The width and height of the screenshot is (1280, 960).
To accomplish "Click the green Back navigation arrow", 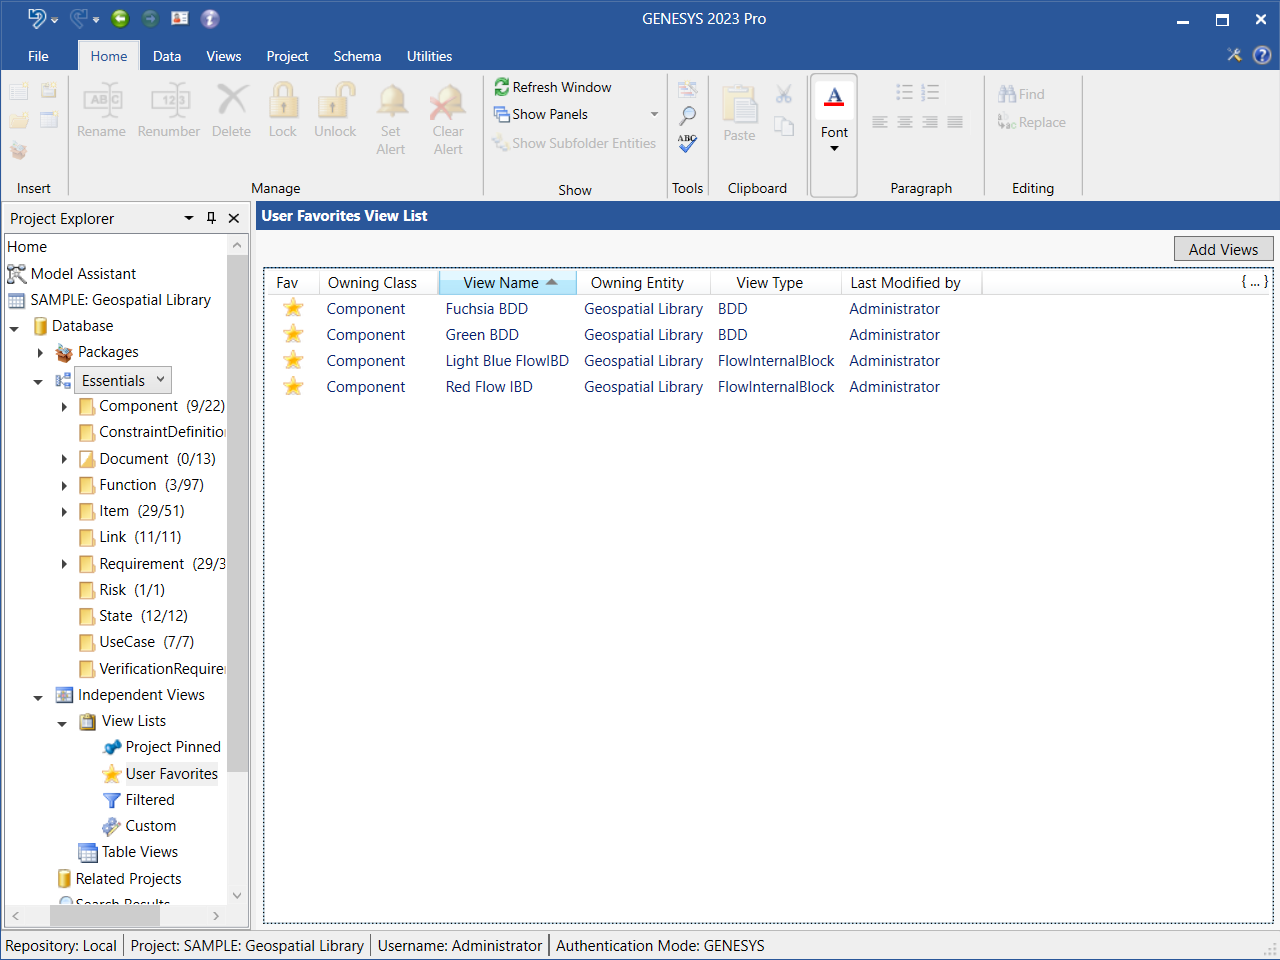I will 120,19.
